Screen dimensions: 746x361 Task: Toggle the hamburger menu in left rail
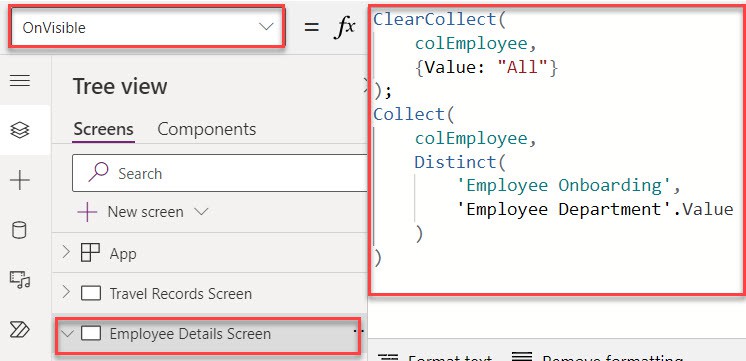[x=20, y=80]
